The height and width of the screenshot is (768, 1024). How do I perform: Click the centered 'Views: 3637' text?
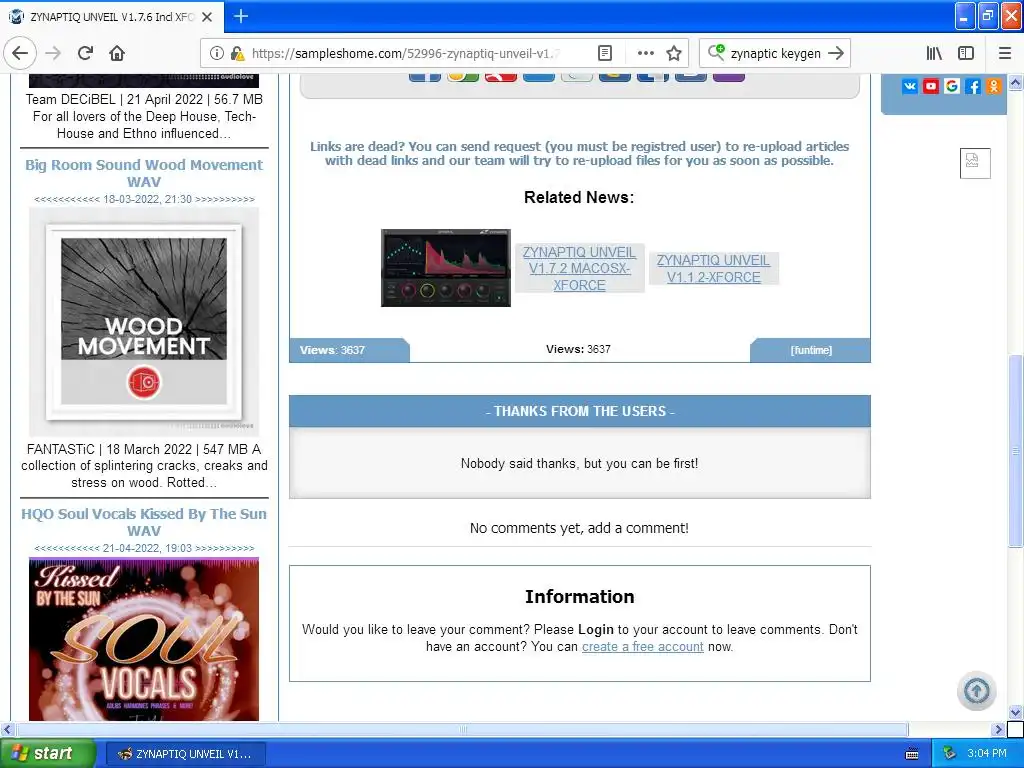578,349
